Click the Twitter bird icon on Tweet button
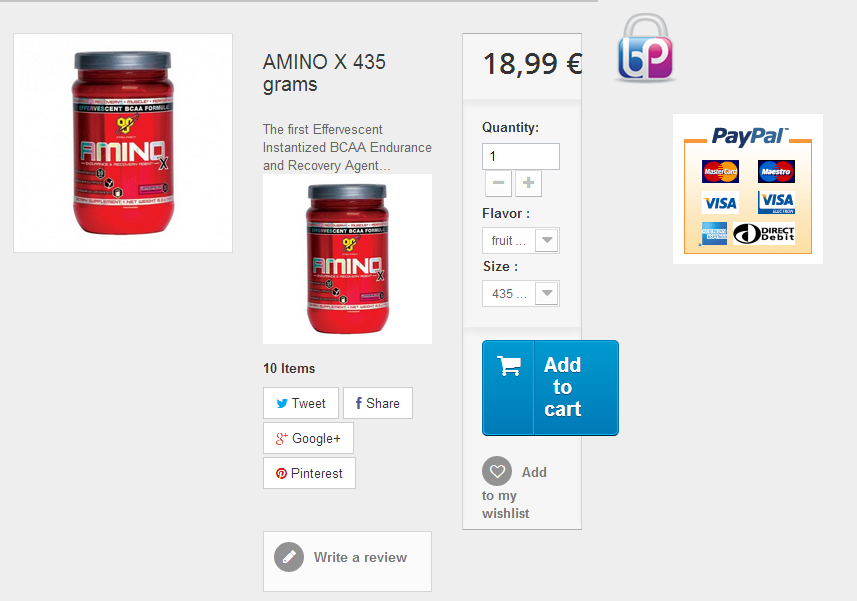857x601 pixels. [282, 404]
